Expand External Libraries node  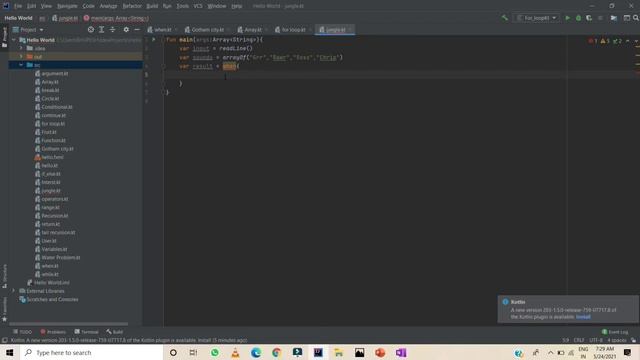pyautogui.click(x=14, y=291)
